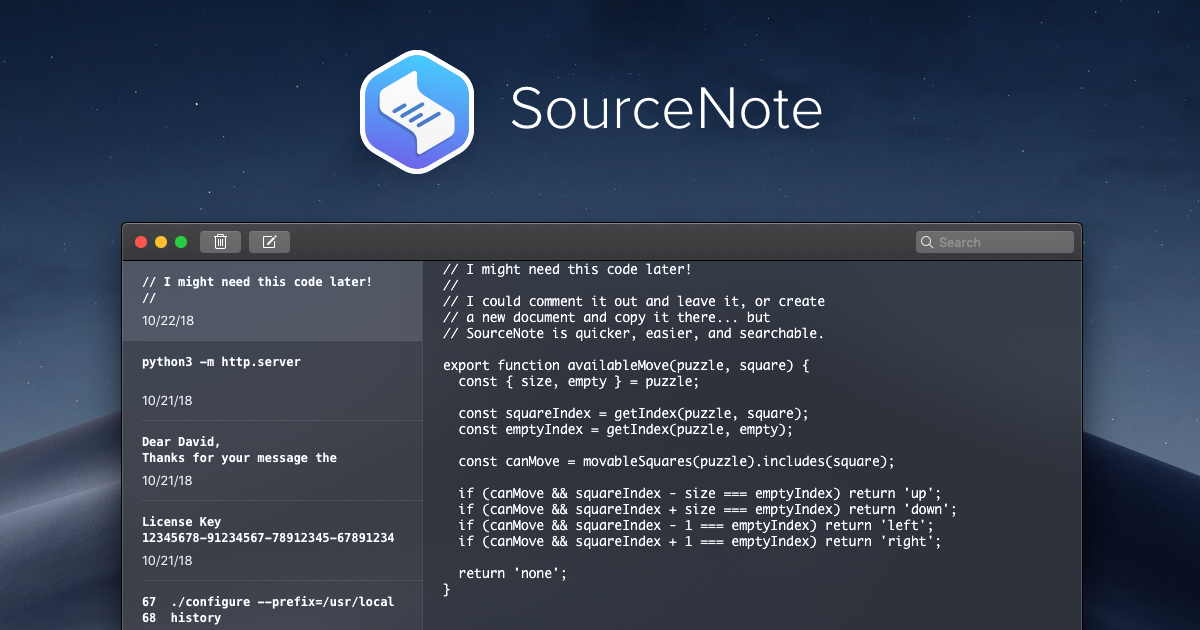
Task: Close the SourceNote window with red button
Action: [141, 242]
